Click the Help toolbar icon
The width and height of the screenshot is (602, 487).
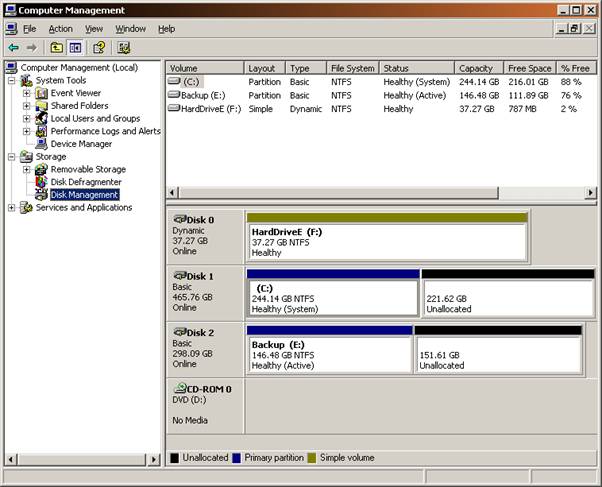pyautogui.click(x=99, y=48)
